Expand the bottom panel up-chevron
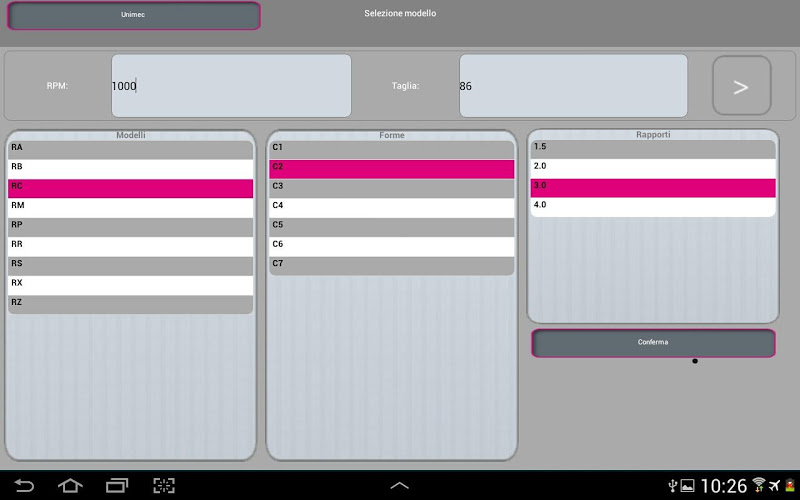Viewport: 800px width, 500px height. (x=399, y=486)
